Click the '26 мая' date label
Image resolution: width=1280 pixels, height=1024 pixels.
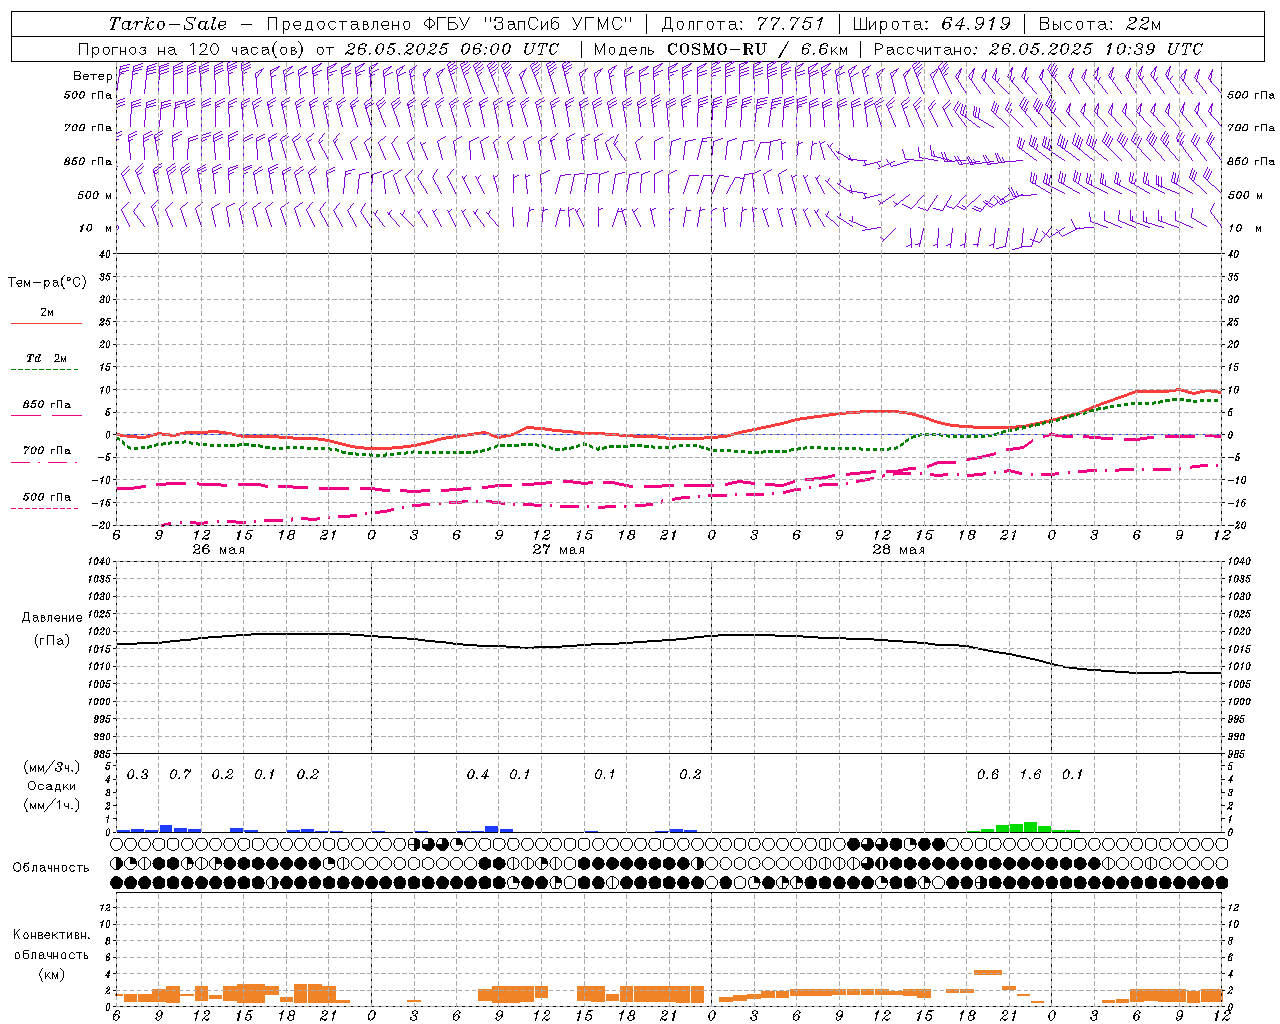(x=218, y=550)
